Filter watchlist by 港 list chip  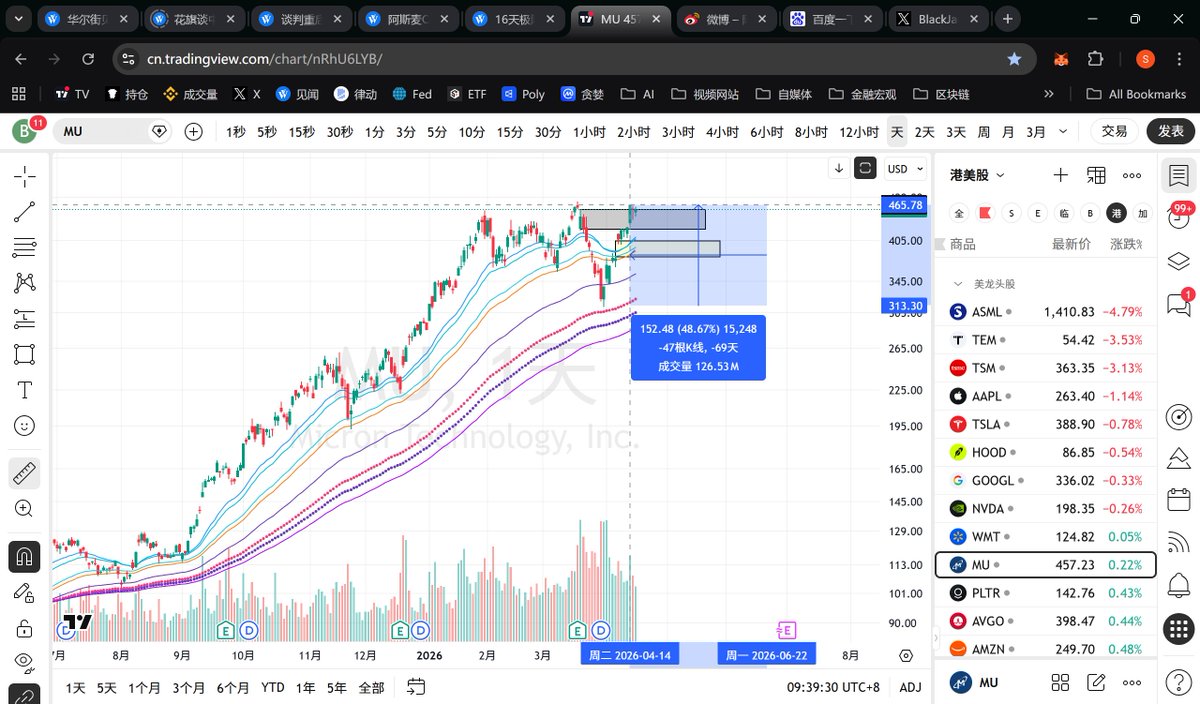1116,213
